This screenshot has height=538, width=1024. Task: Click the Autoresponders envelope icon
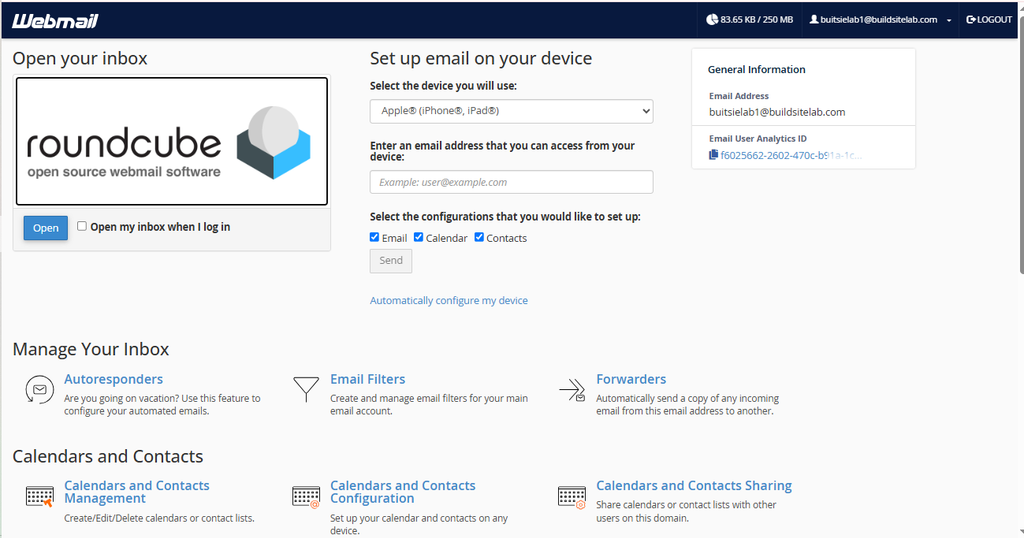coord(39,390)
